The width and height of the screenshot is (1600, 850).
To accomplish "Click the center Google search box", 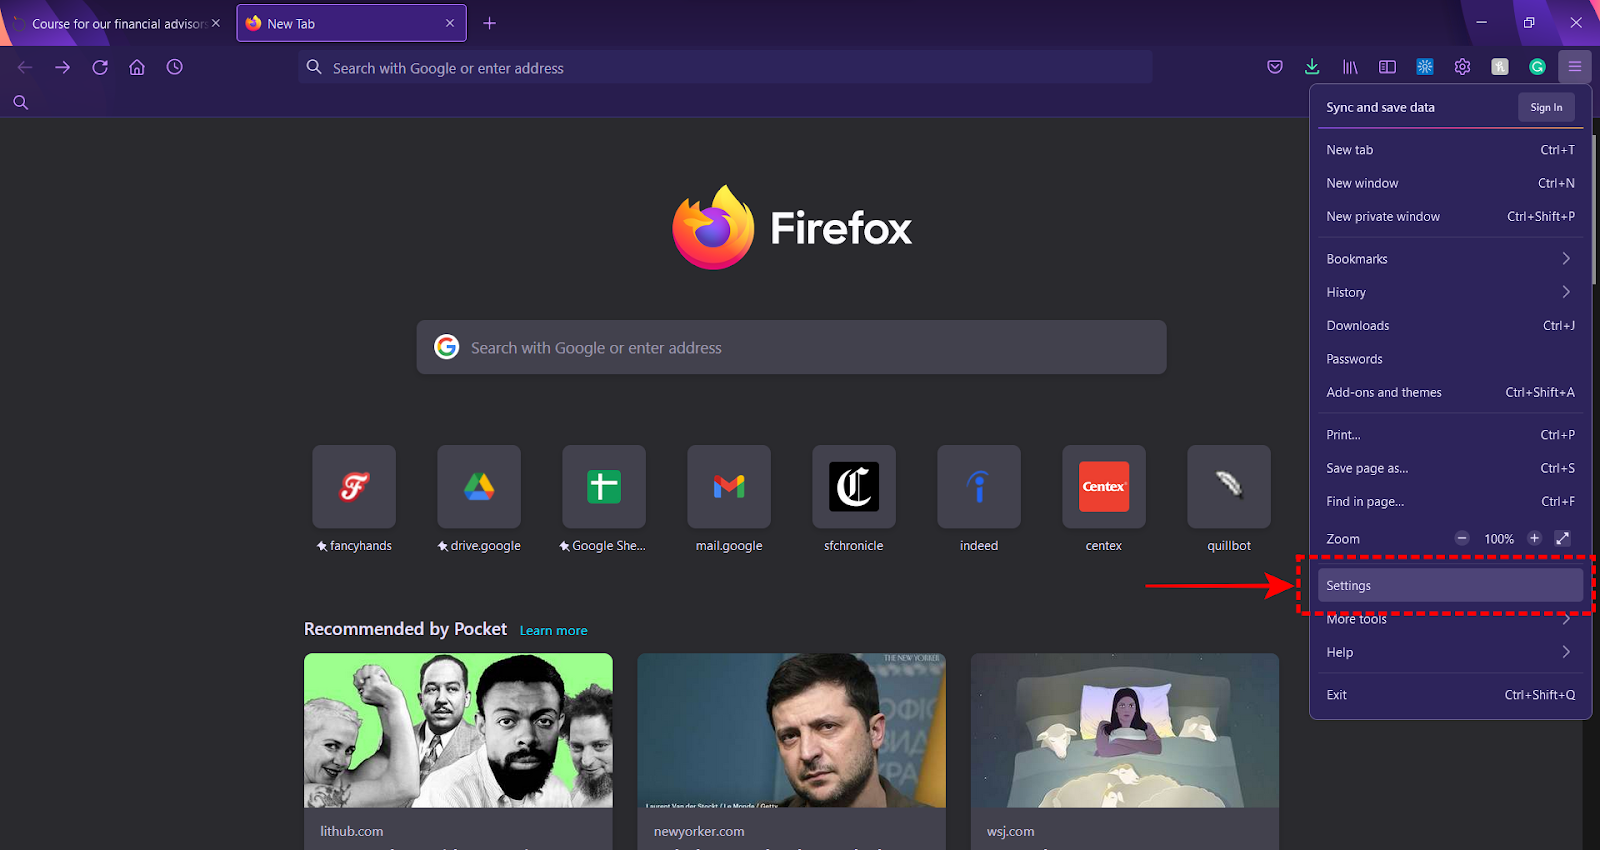I will click(791, 347).
